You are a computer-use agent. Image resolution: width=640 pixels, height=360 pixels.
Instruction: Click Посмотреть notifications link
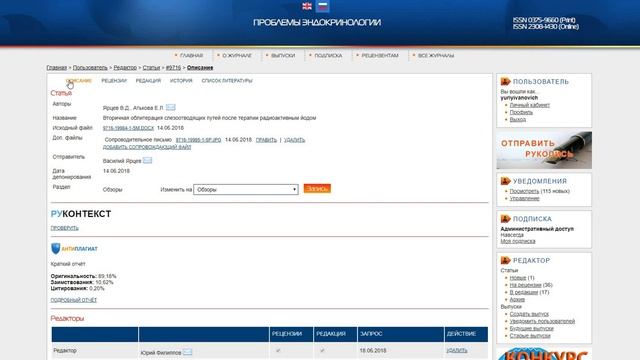[524, 191]
